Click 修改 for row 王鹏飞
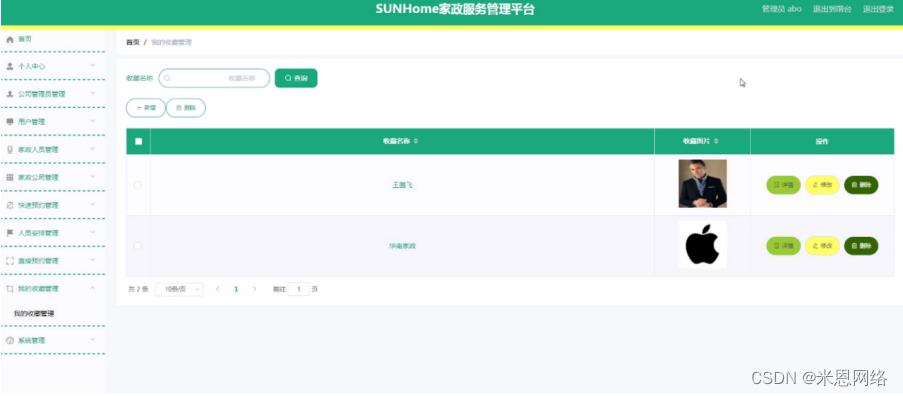 coord(822,185)
